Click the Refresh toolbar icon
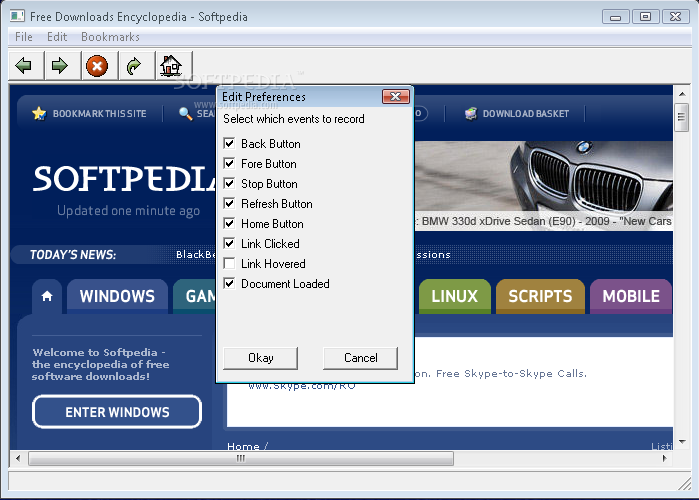699x500 pixels. 134,66
